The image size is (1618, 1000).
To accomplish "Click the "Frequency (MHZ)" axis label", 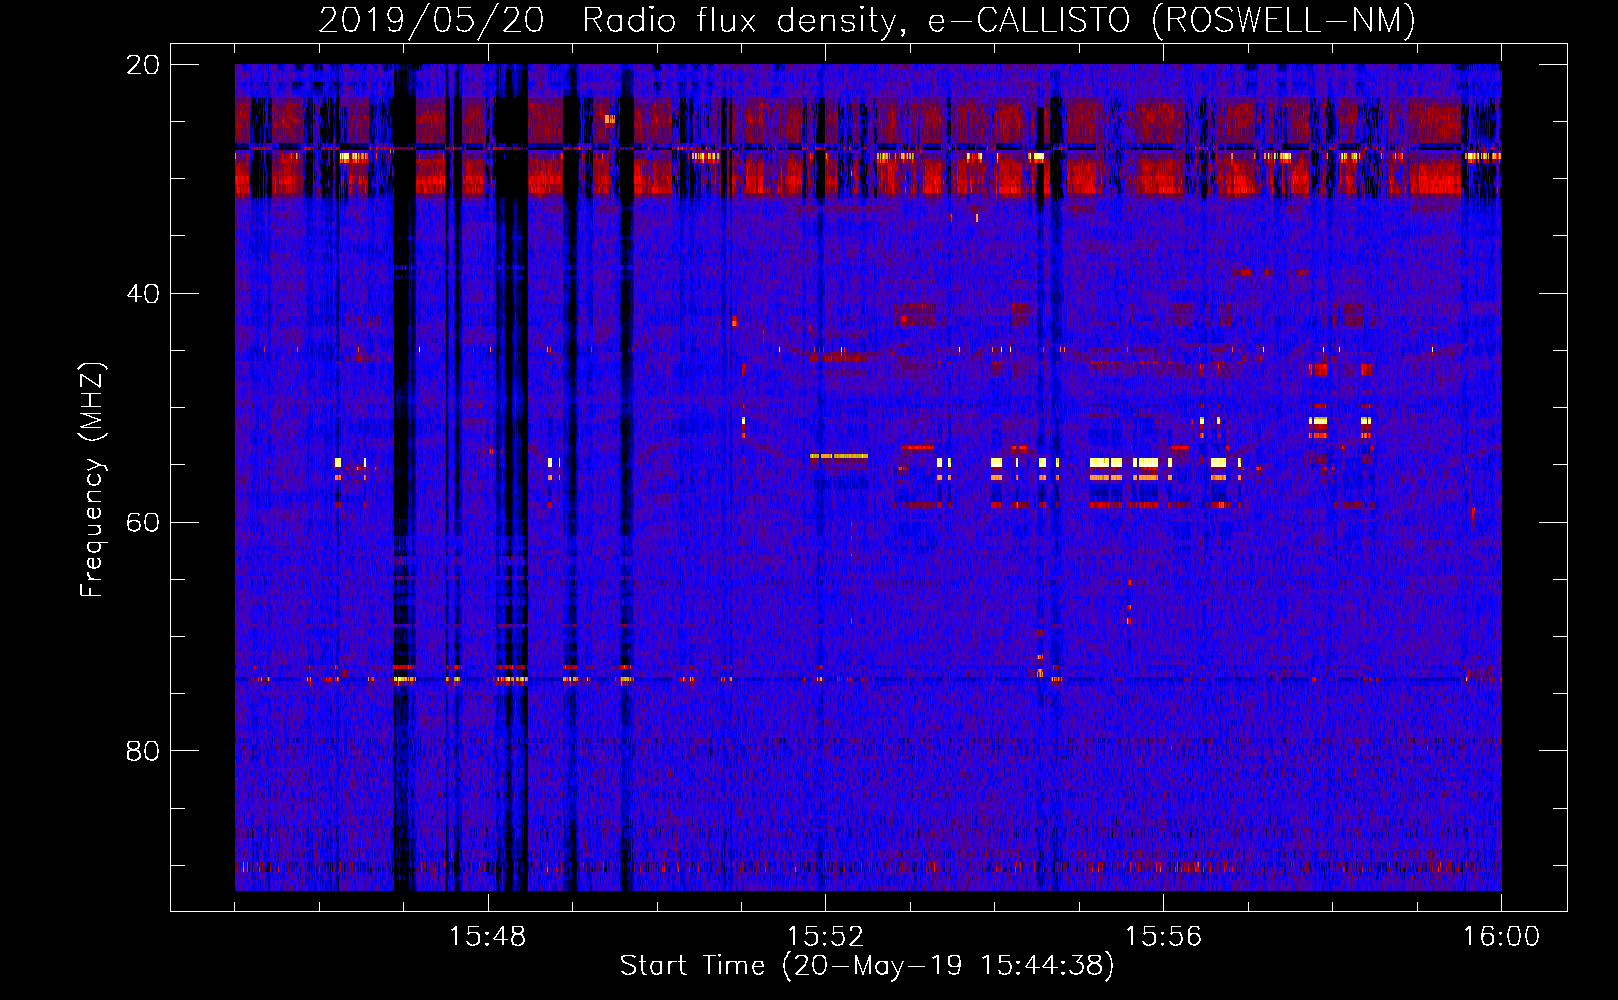I will 92,480.
